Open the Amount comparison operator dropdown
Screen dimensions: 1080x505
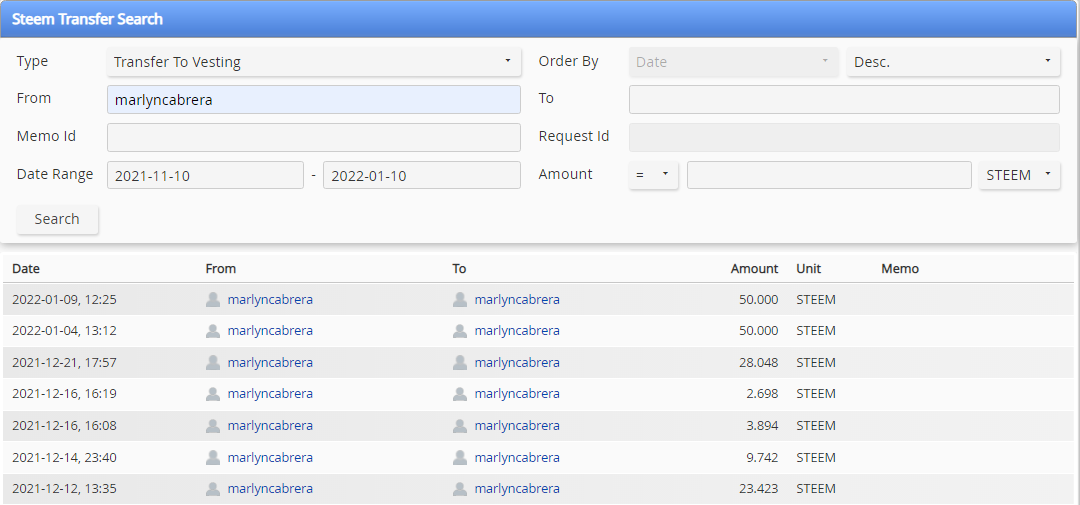[654, 175]
